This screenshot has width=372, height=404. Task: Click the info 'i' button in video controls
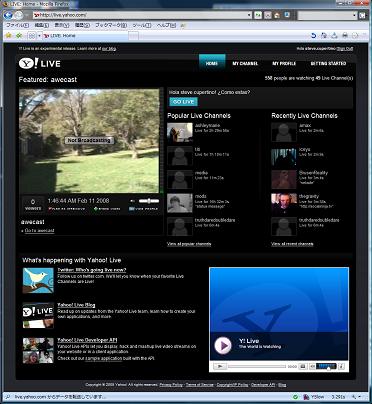341,367
